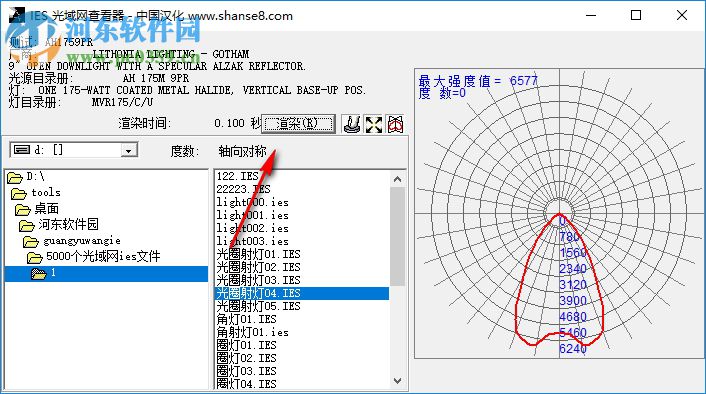Image resolution: width=706 pixels, height=394 pixels.
Task: Click the 0.100 秒 render time value
Action: coord(237,123)
